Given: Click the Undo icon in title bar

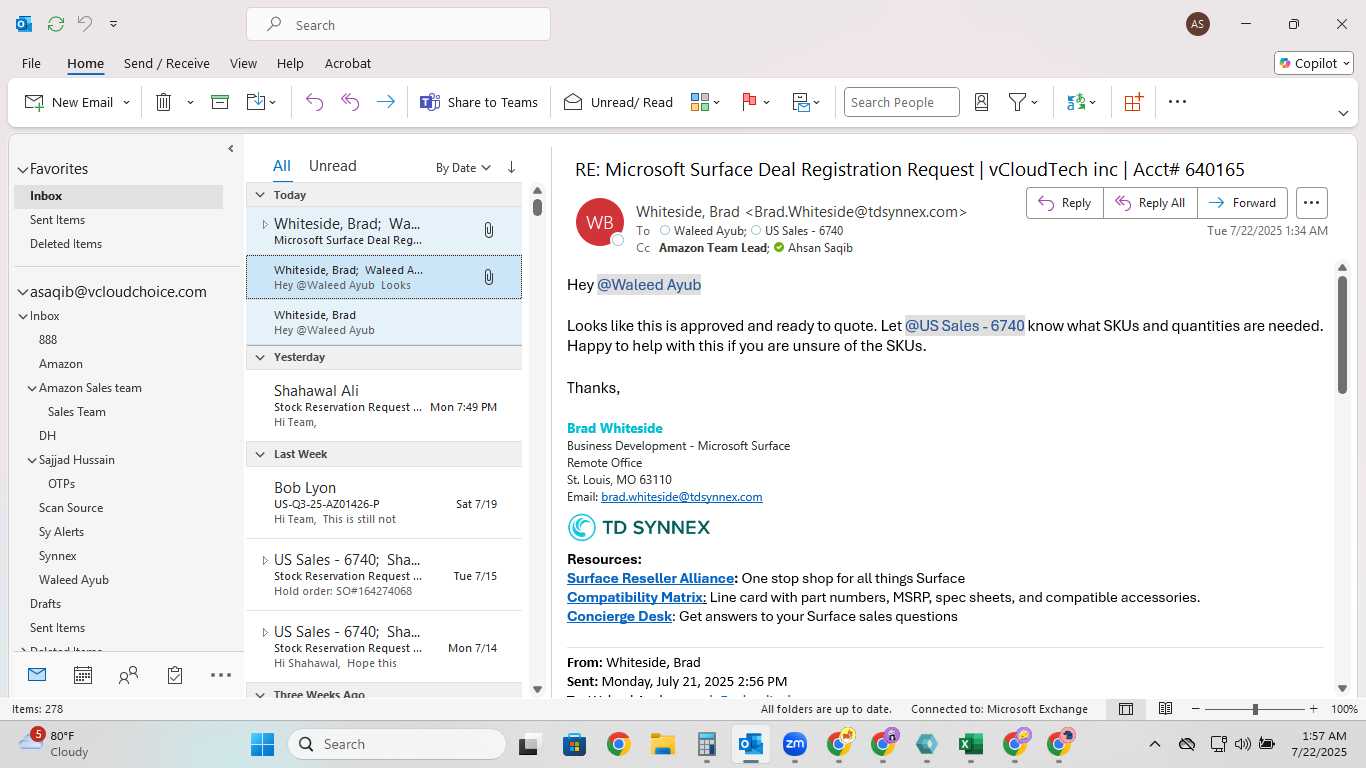Looking at the screenshot, I should pyautogui.click(x=85, y=24).
